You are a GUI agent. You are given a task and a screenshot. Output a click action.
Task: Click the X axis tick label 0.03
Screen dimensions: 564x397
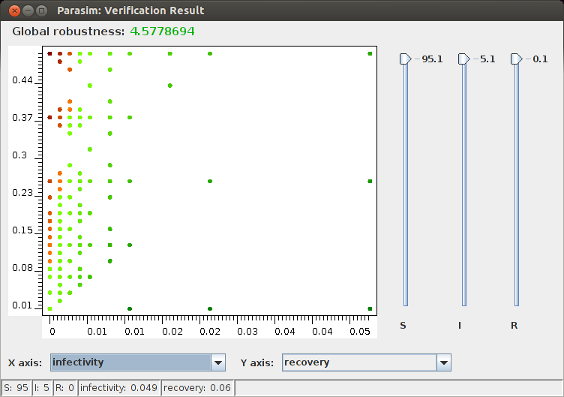coord(247,332)
